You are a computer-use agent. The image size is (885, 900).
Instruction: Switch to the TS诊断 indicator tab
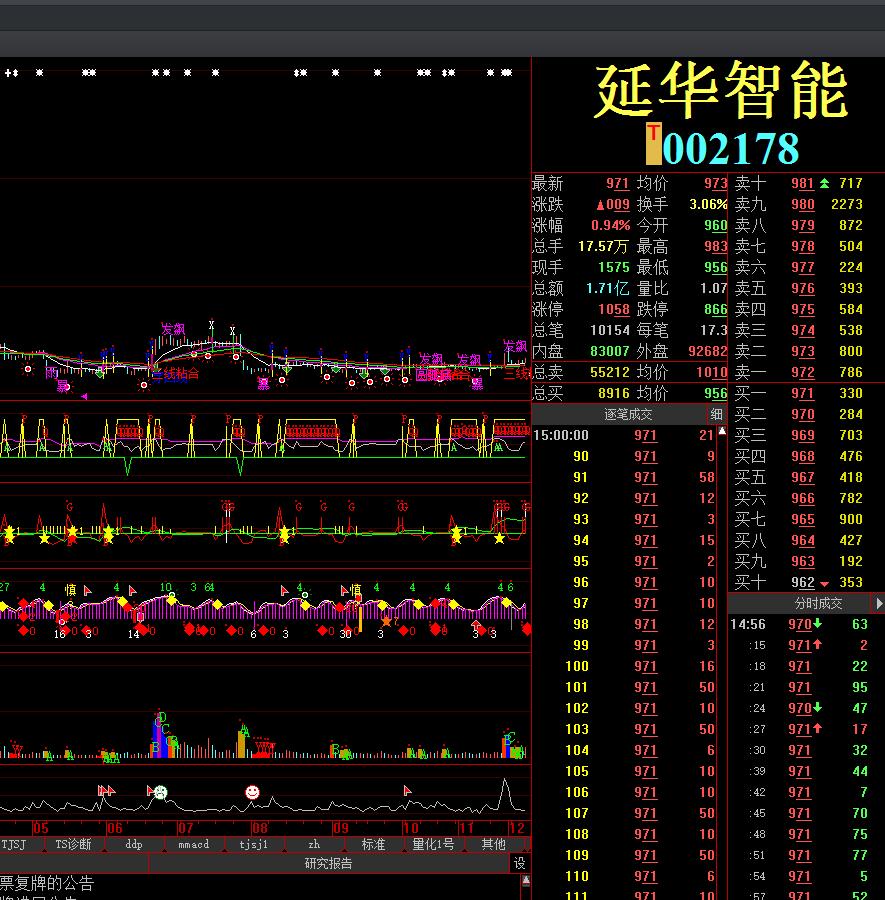73,844
